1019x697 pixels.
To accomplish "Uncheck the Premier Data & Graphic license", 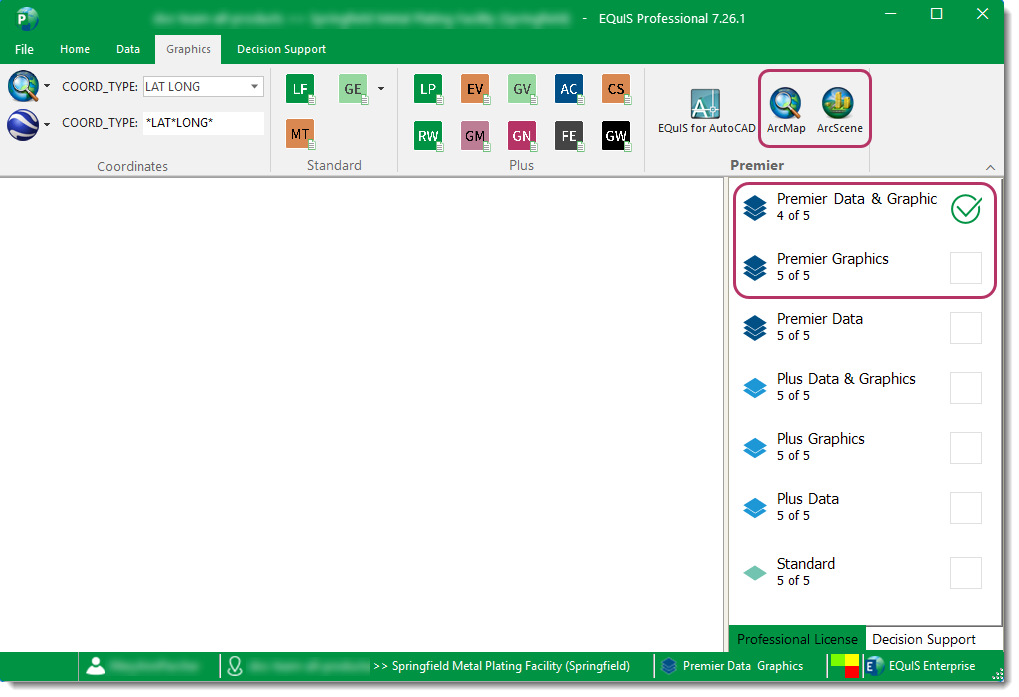I will 966,209.
